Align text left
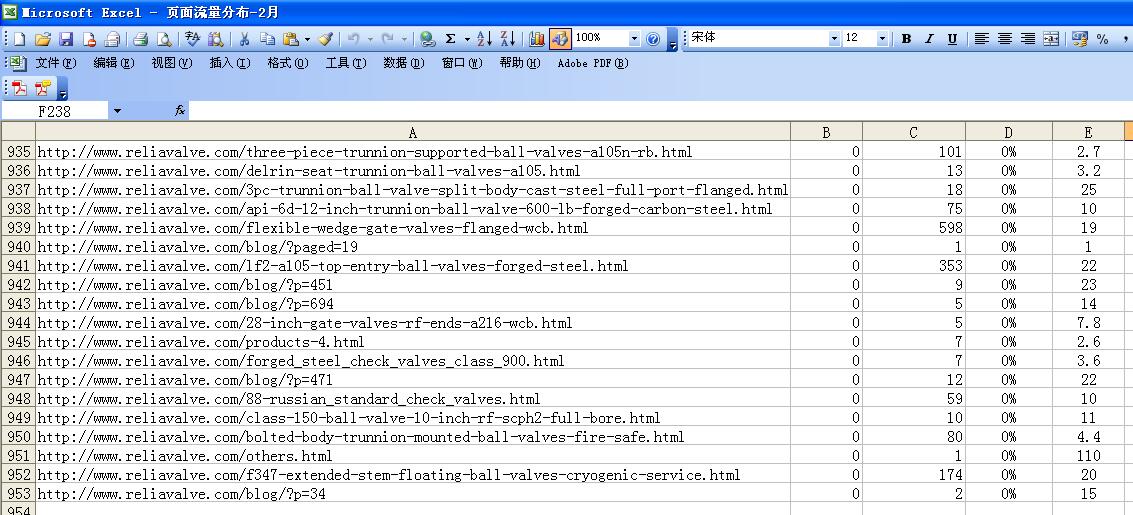Image resolution: width=1133 pixels, height=515 pixels. [981, 39]
